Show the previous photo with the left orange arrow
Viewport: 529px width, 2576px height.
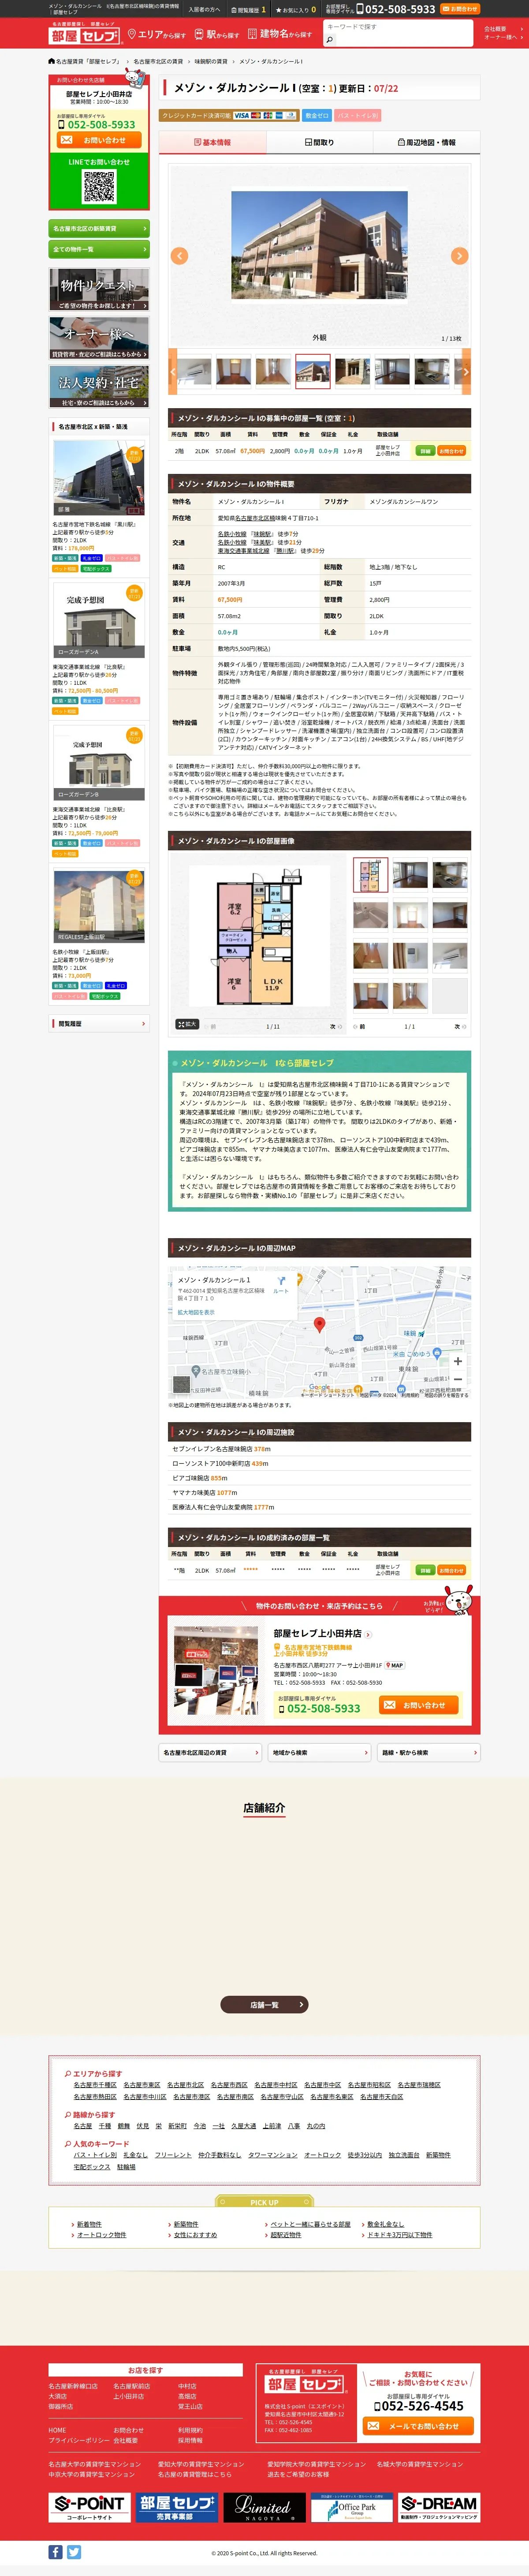pyautogui.click(x=180, y=256)
